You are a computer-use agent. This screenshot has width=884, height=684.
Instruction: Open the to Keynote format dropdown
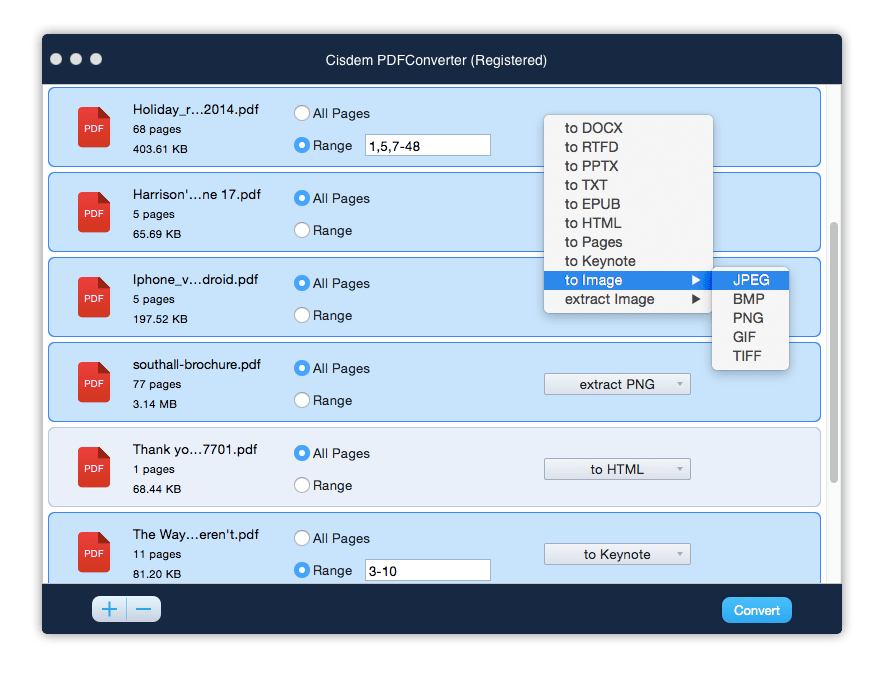(617, 554)
